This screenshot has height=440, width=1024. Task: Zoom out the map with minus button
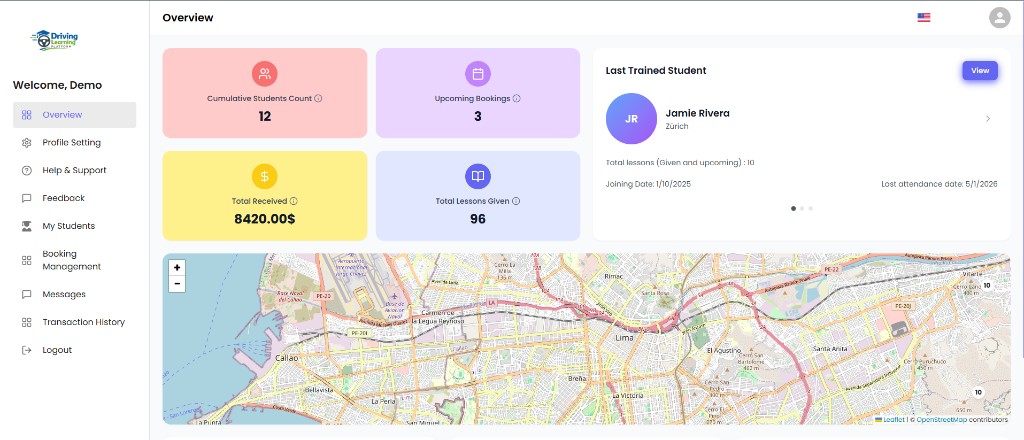click(x=177, y=284)
